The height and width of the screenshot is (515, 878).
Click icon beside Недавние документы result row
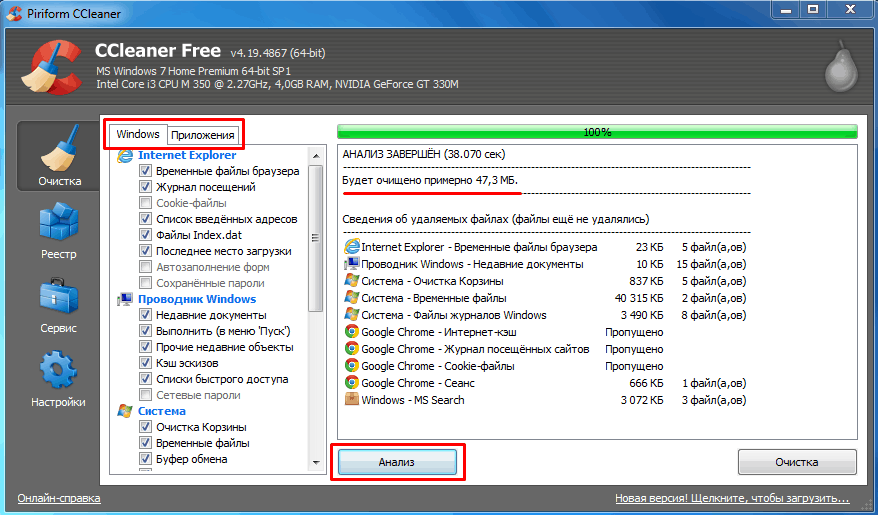pyautogui.click(x=352, y=264)
